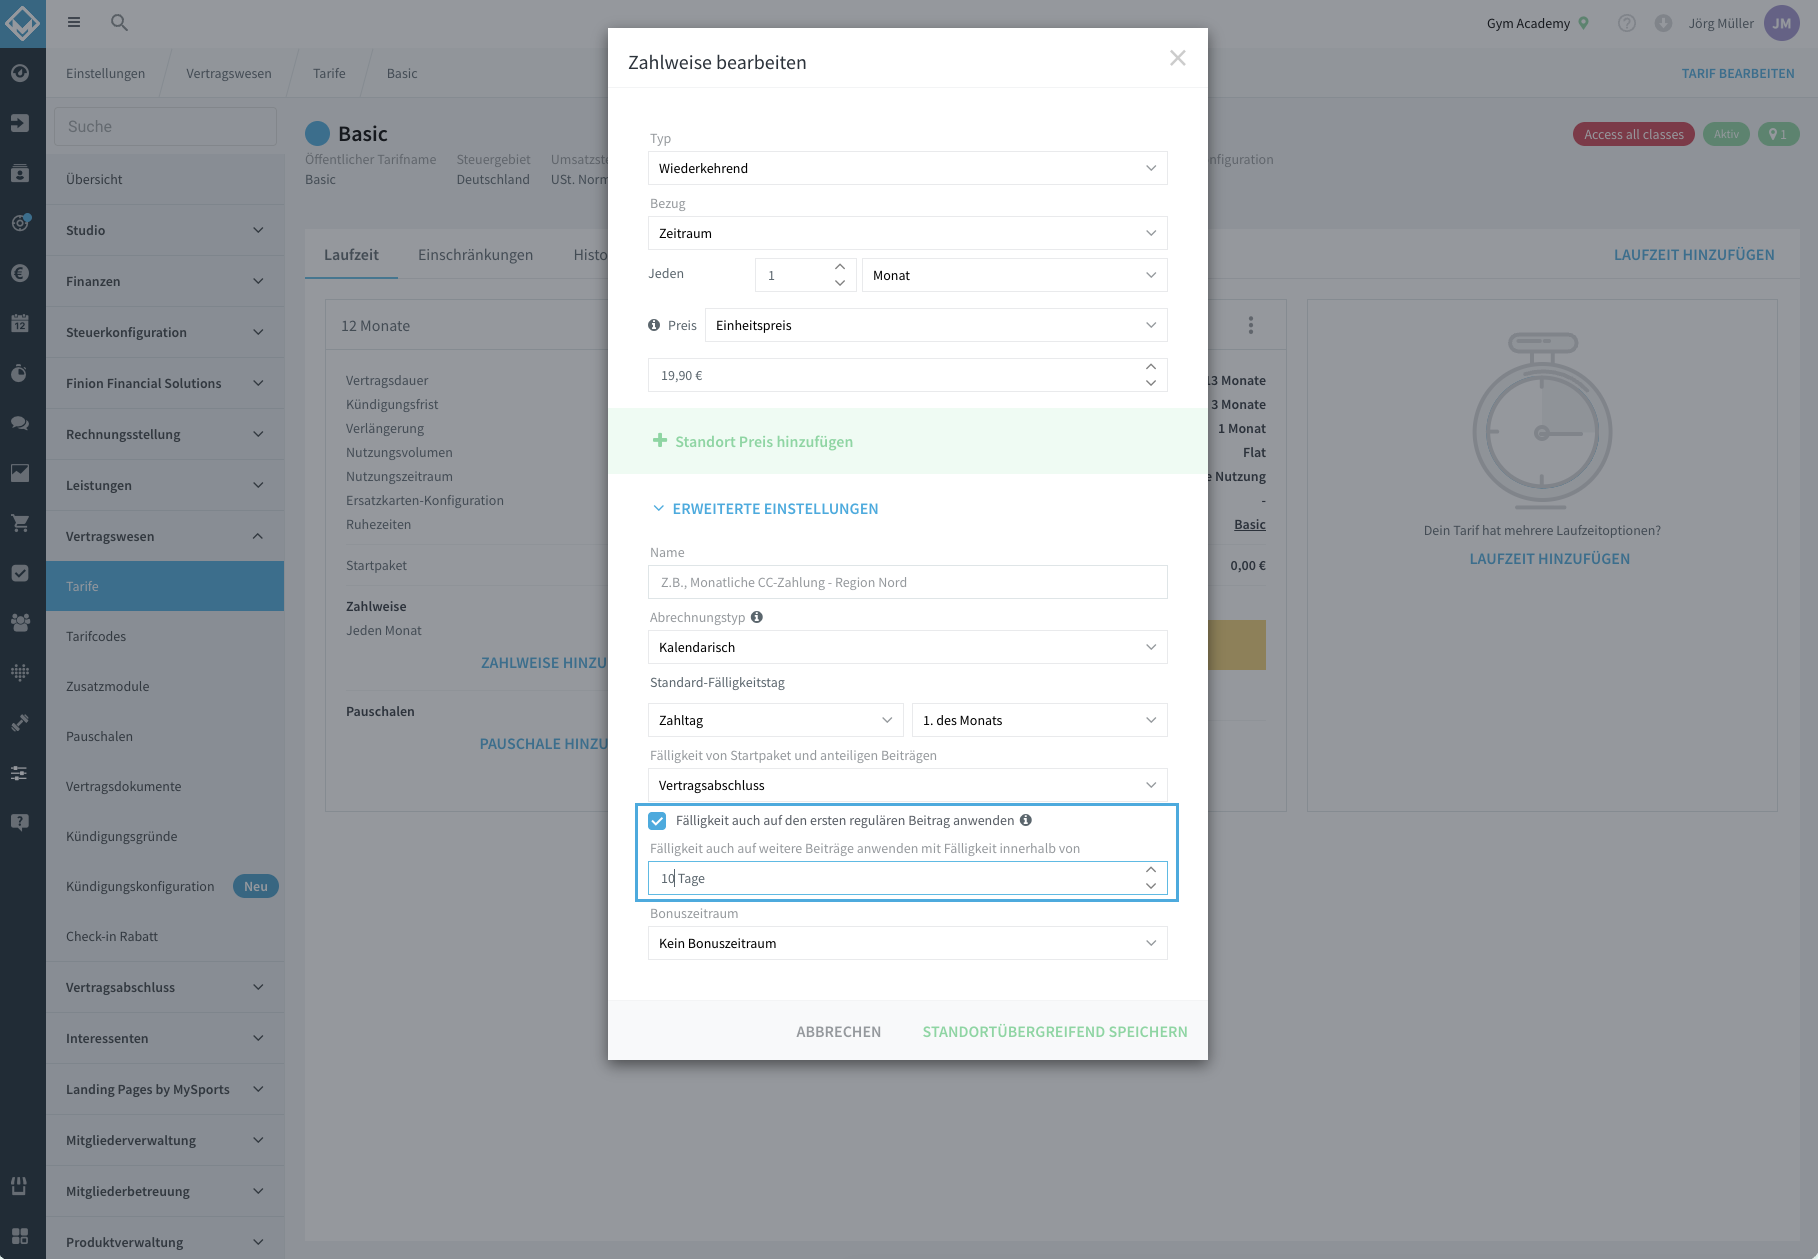
Task: Open the dashboard gauge icon in left rail
Action: point(20,73)
